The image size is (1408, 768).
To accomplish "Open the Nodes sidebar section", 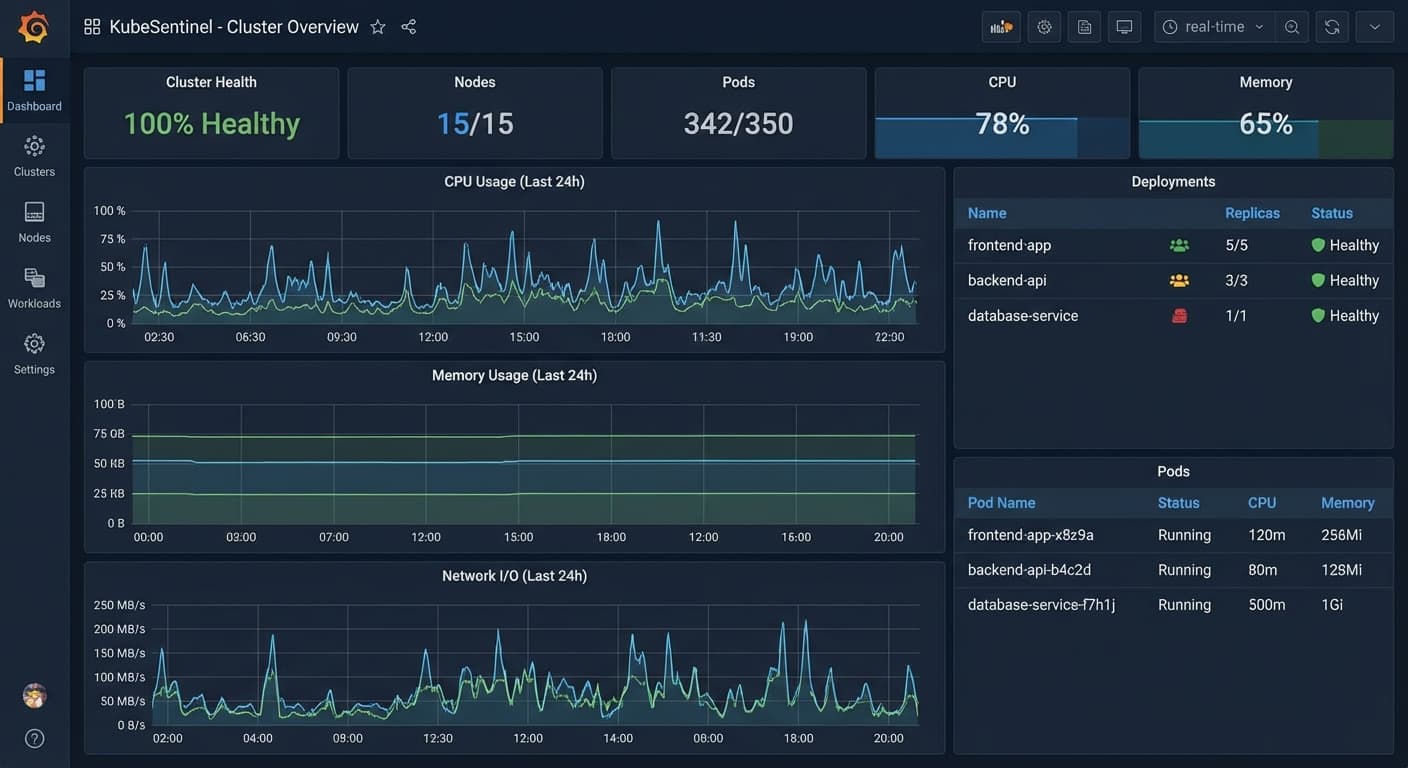I will pos(34,223).
